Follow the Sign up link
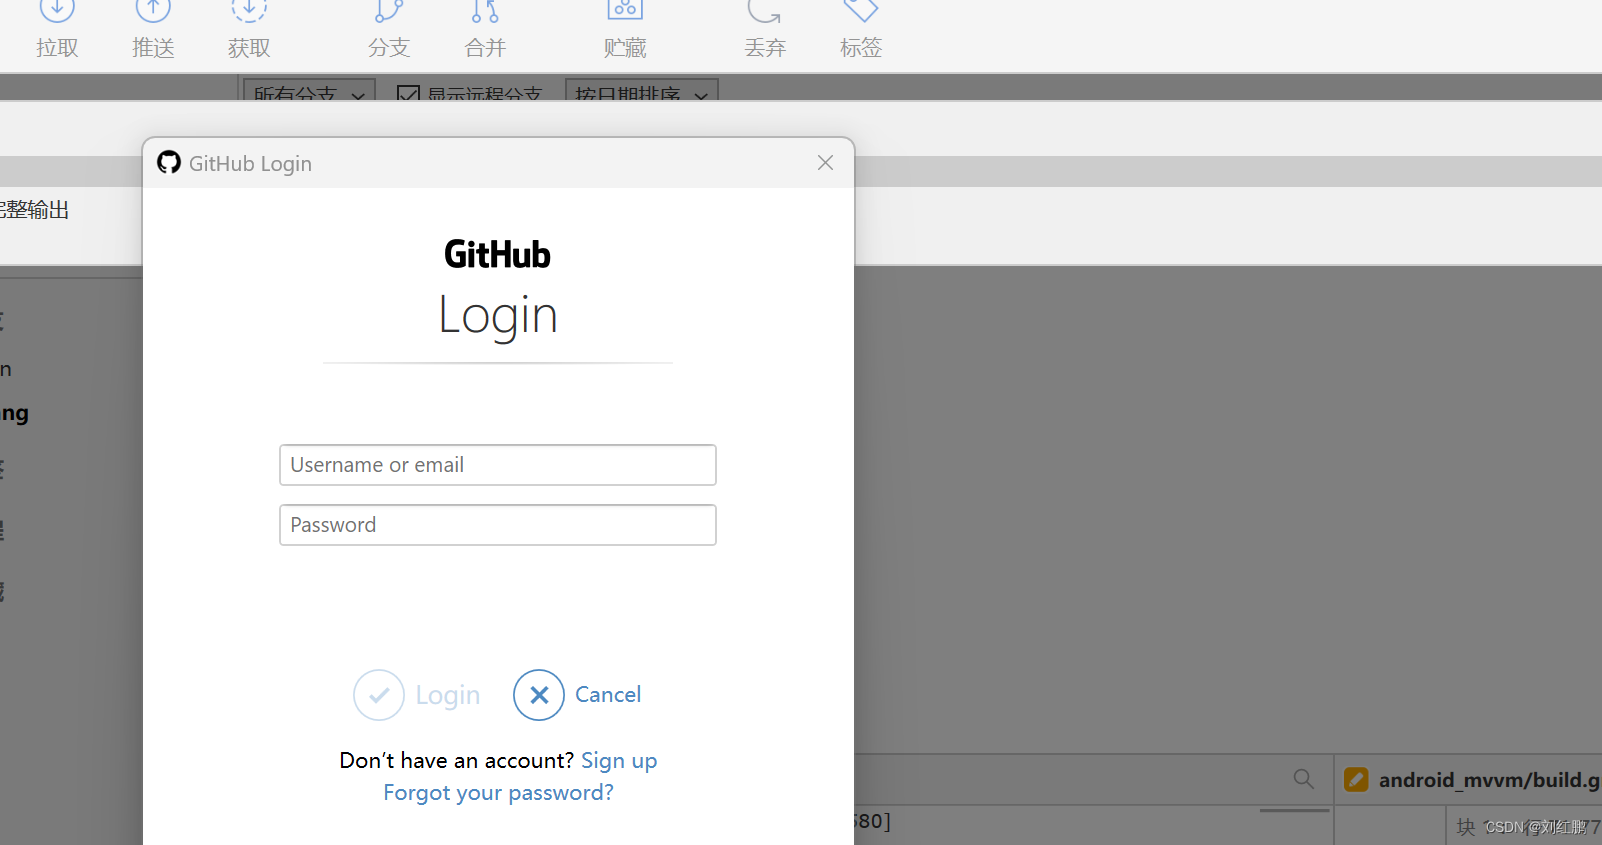This screenshot has height=845, width=1602. 619,761
